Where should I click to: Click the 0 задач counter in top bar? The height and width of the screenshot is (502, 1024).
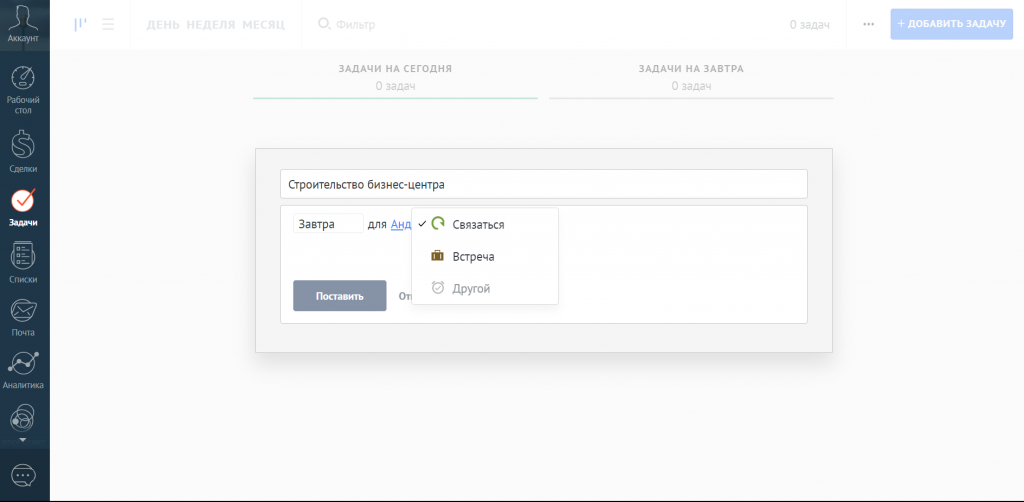809,25
